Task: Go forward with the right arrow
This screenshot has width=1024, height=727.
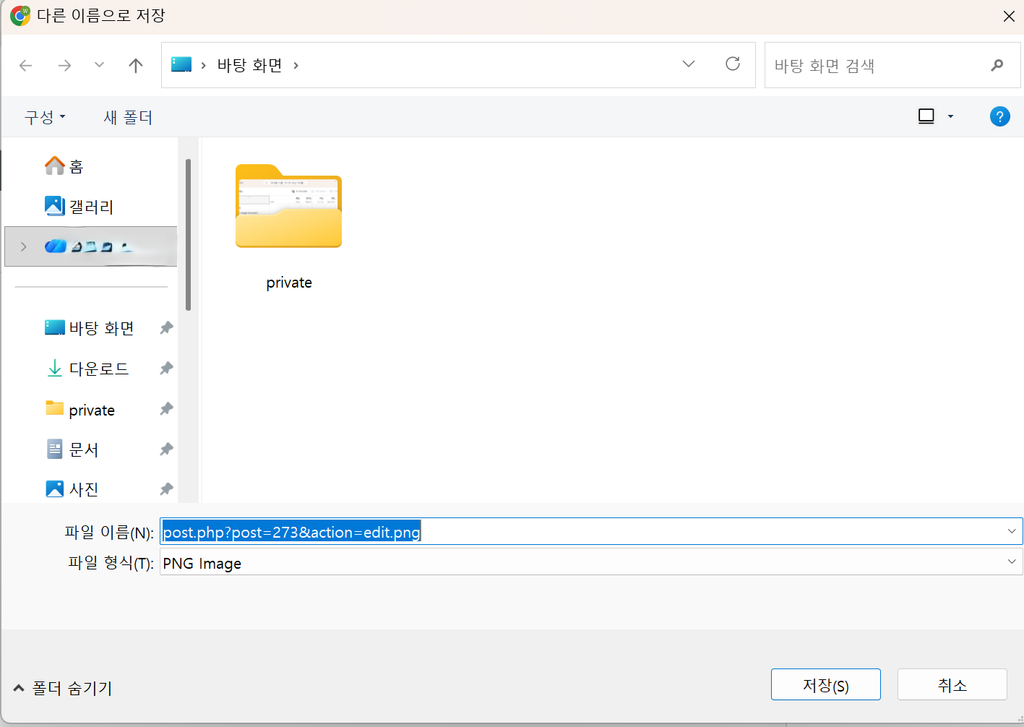Action: pos(64,65)
